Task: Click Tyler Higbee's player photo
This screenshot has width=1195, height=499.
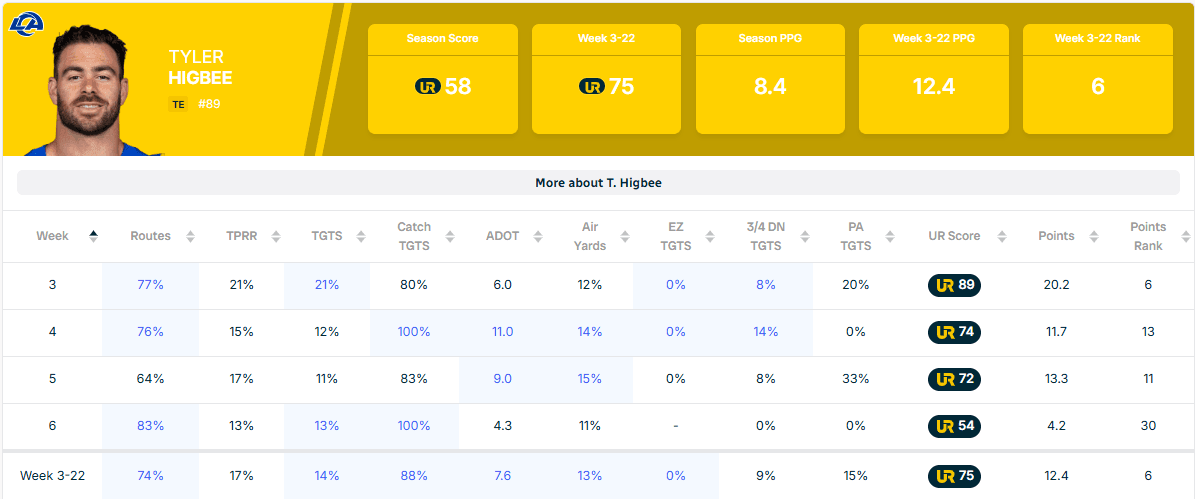Action: coord(95,88)
